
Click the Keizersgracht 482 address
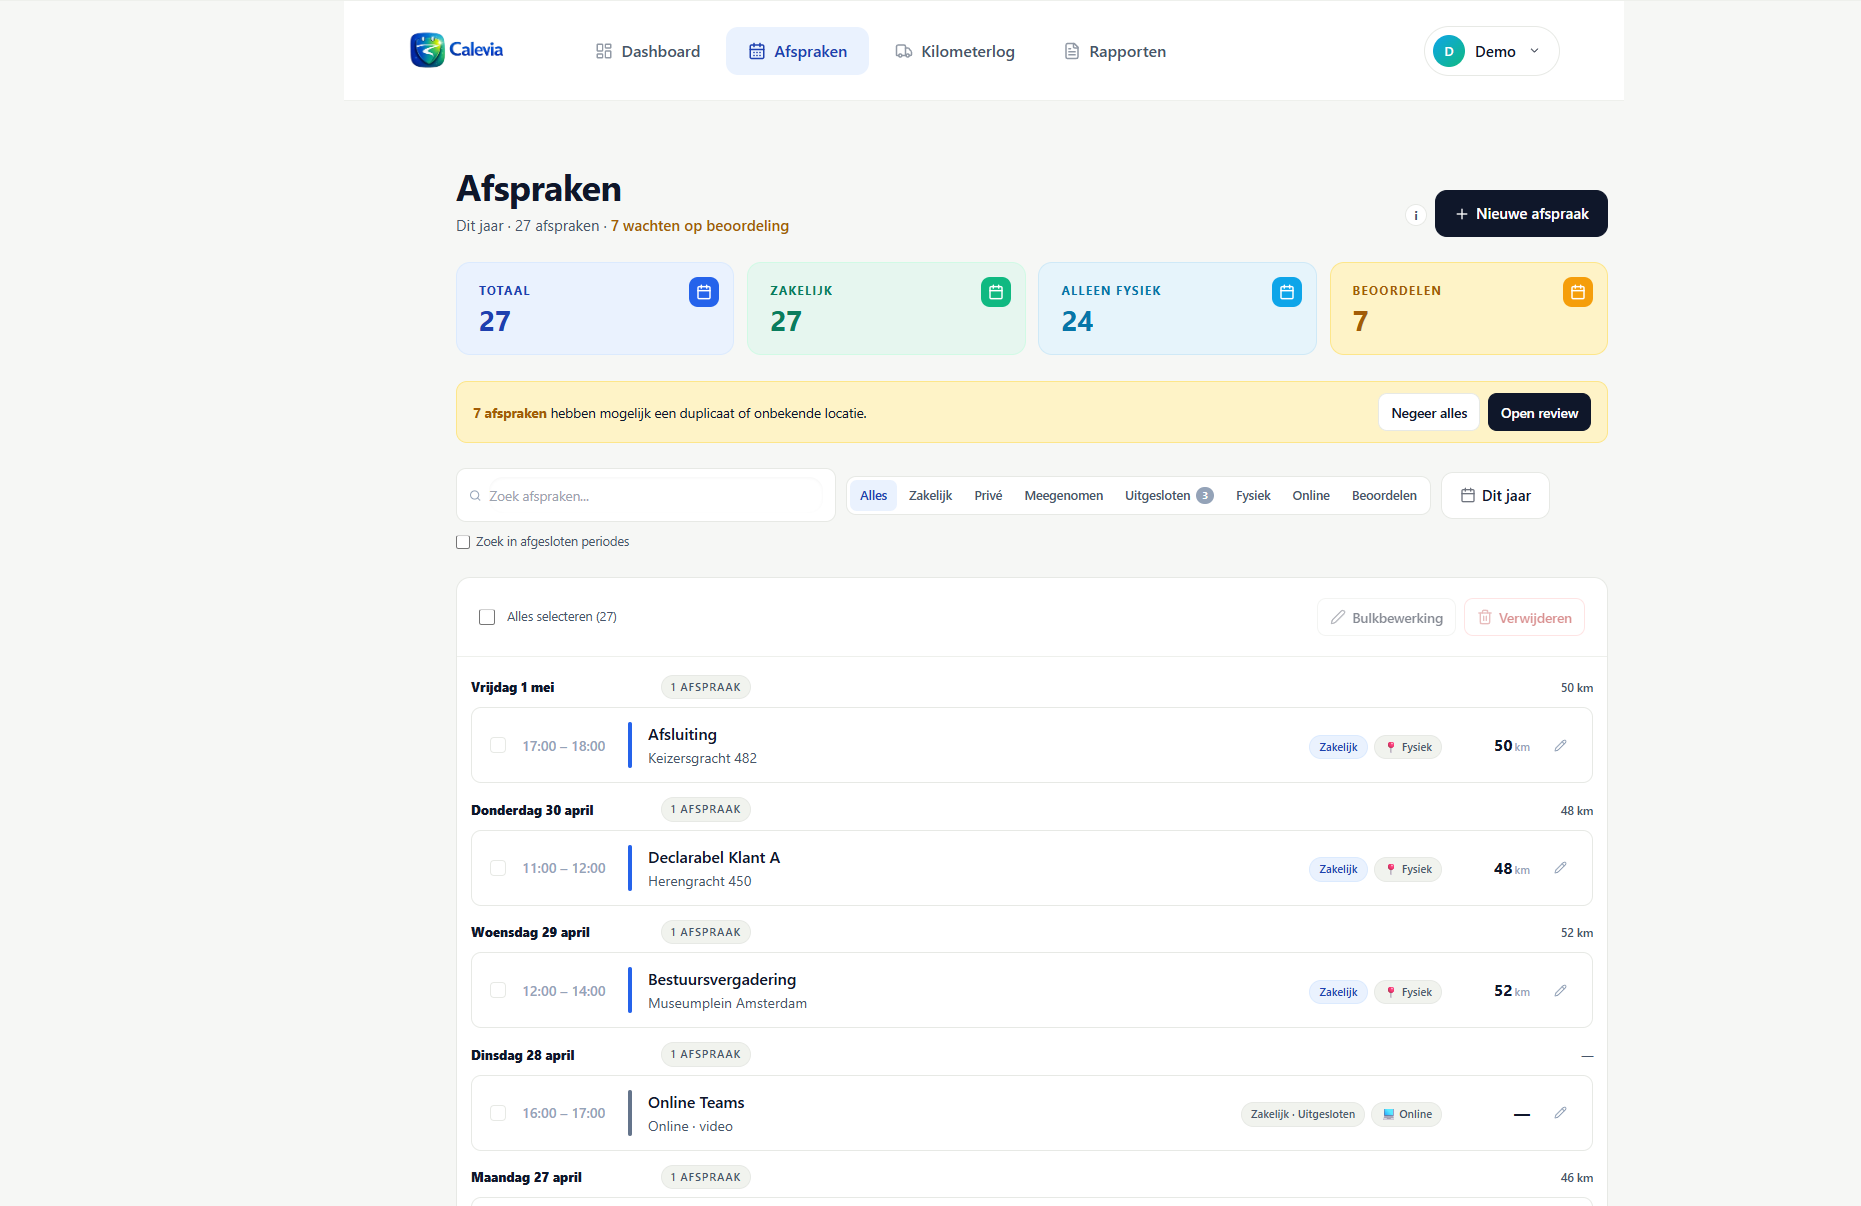click(702, 759)
